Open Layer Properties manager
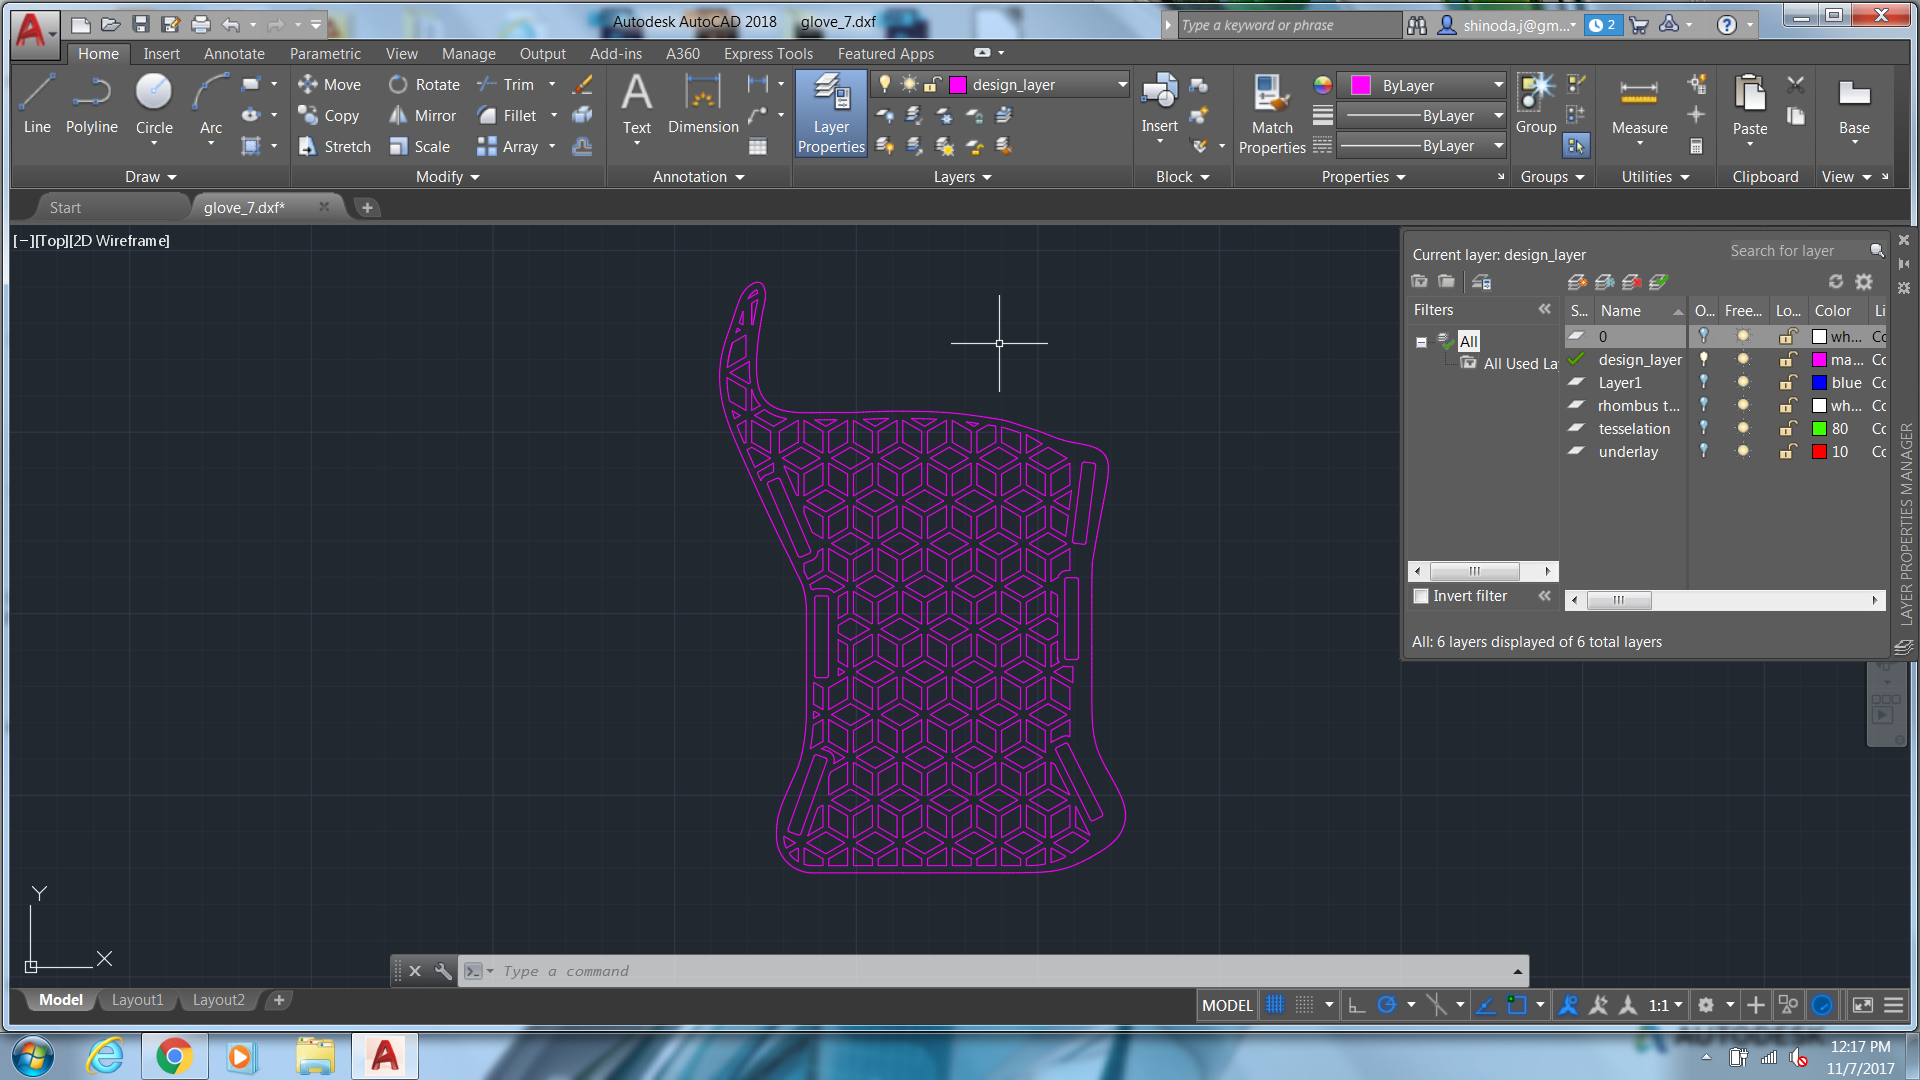Screen dimensions: 1920x1080 (831, 114)
